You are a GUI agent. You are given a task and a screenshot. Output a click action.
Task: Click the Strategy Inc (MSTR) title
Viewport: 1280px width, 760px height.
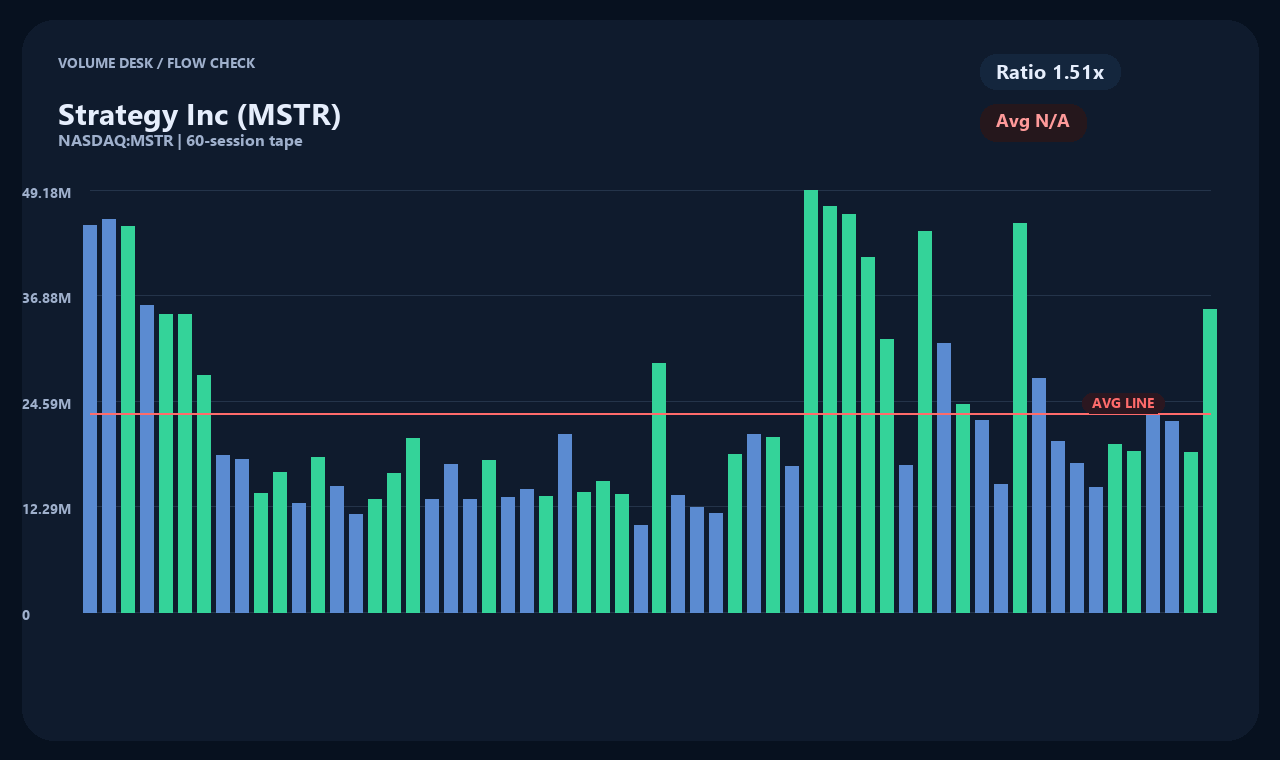tap(200, 115)
